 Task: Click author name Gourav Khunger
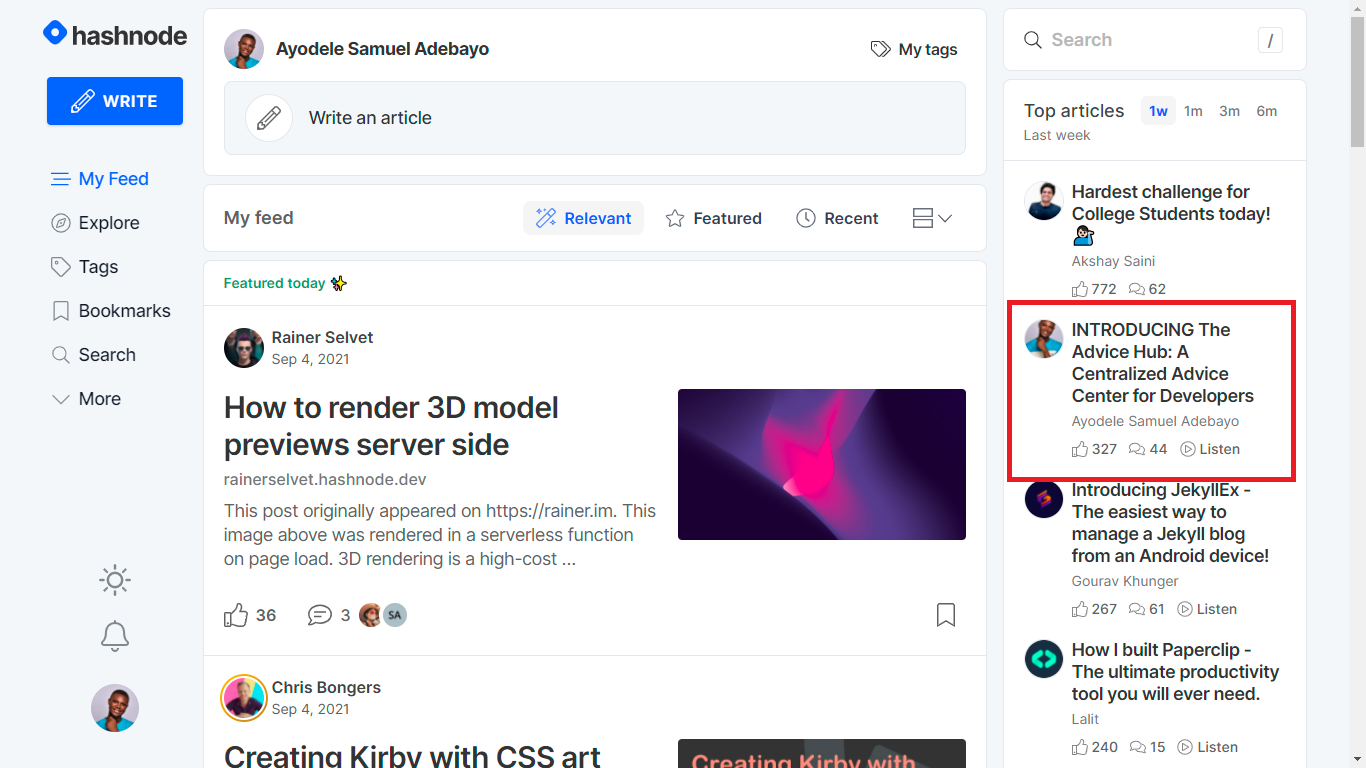1125,581
